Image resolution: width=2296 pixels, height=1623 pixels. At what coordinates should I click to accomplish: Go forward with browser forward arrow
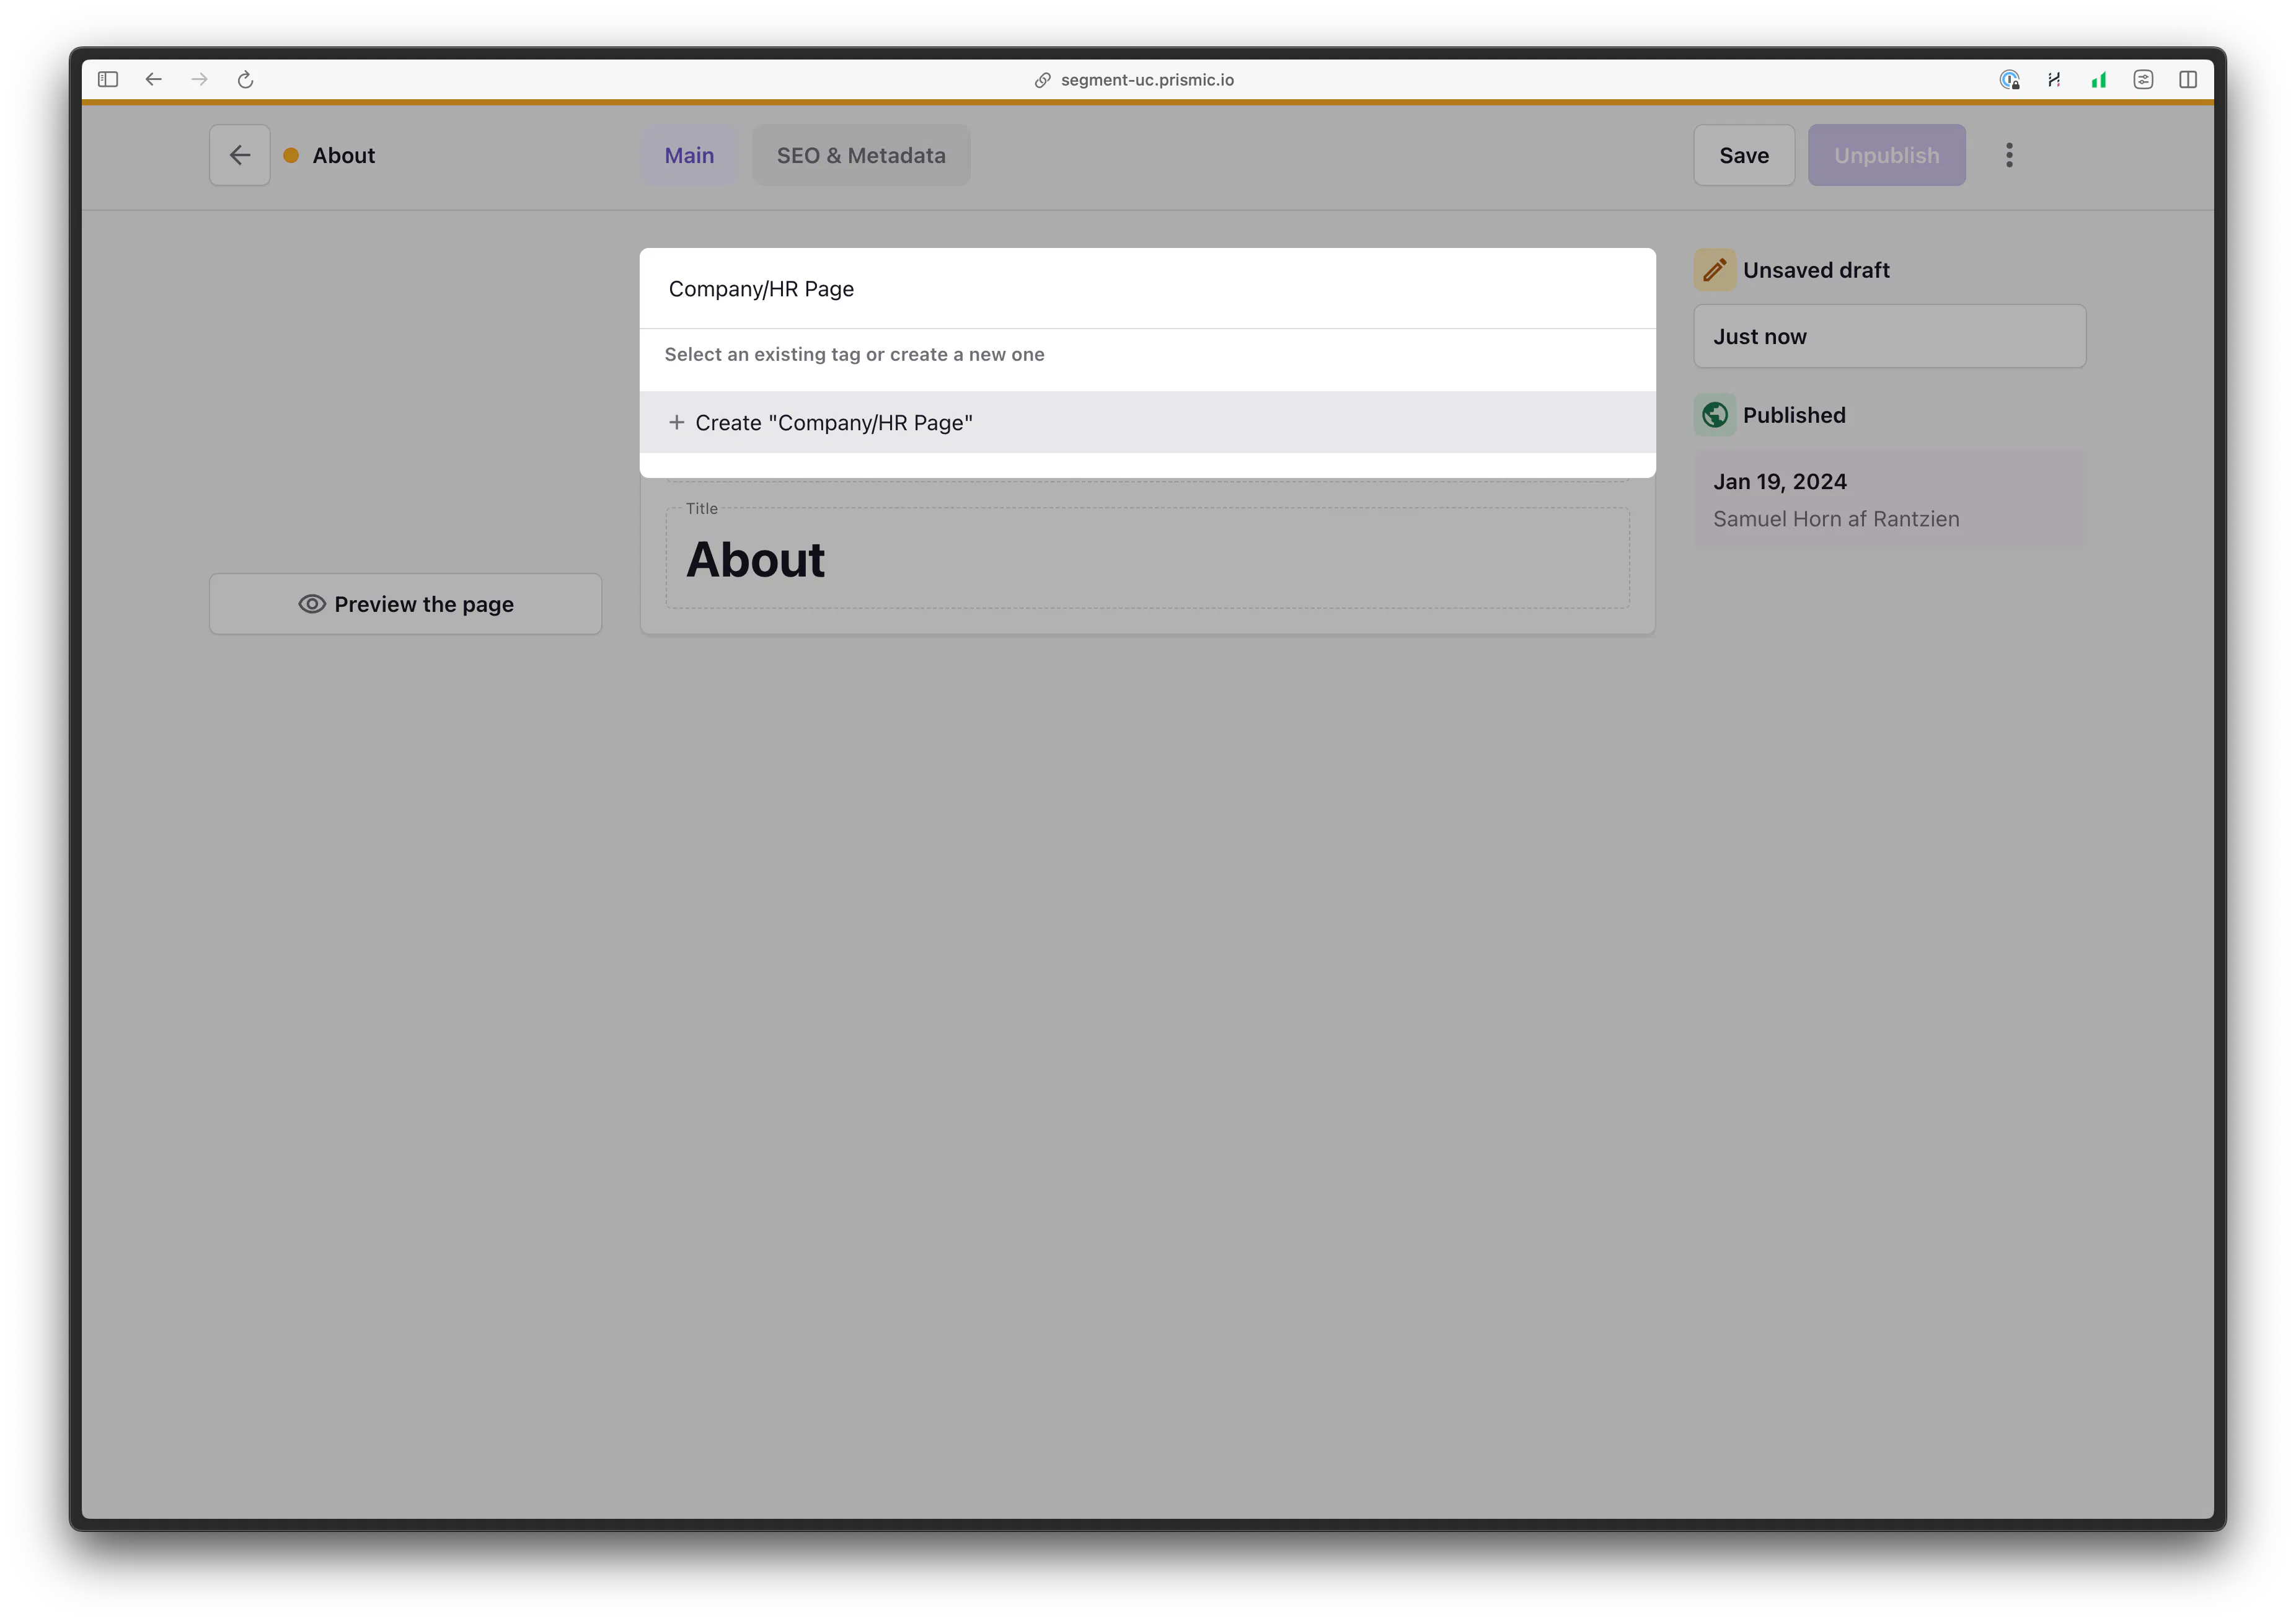click(x=199, y=79)
